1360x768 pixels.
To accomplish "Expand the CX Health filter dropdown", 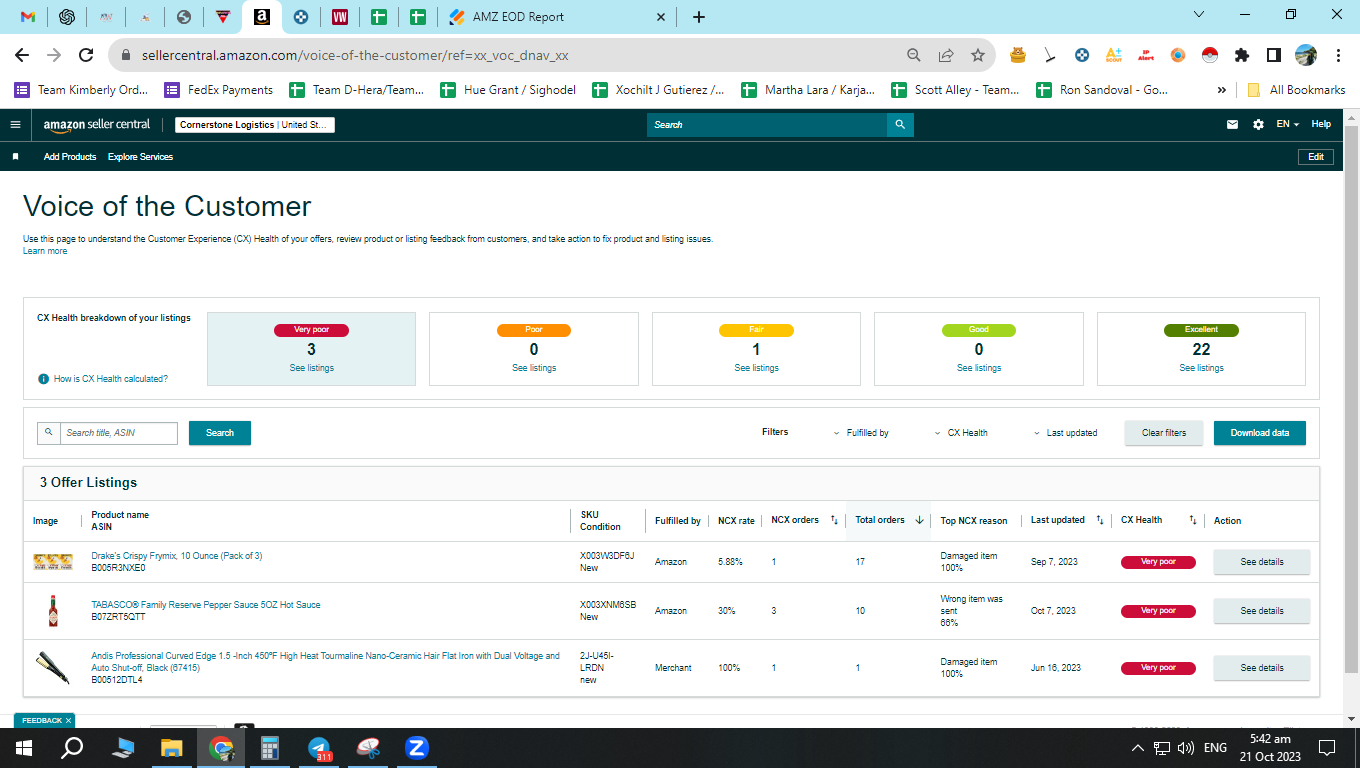I will (961, 433).
